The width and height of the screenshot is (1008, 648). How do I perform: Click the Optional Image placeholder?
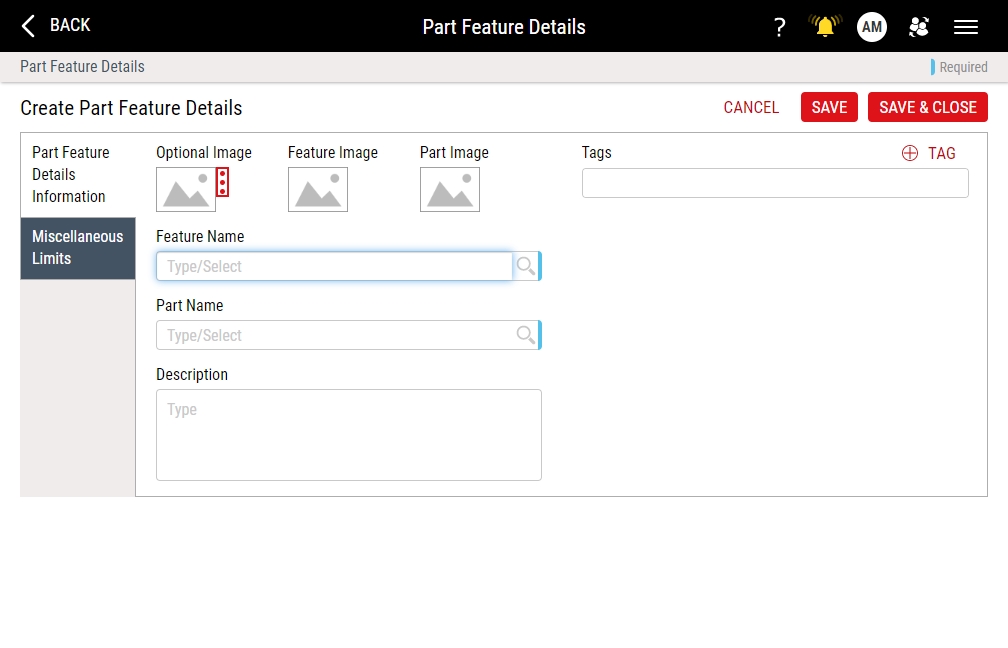[186, 190]
